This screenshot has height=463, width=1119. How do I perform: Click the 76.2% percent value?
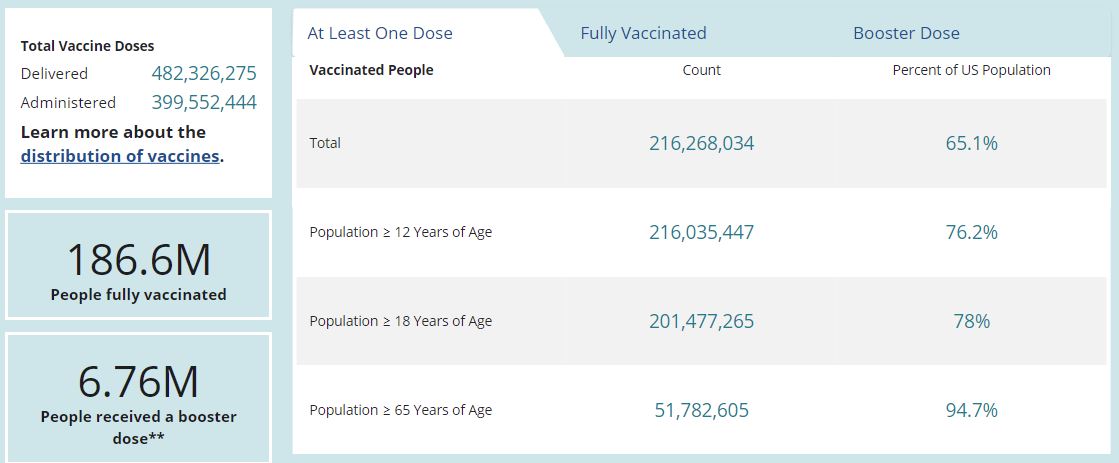point(971,232)
